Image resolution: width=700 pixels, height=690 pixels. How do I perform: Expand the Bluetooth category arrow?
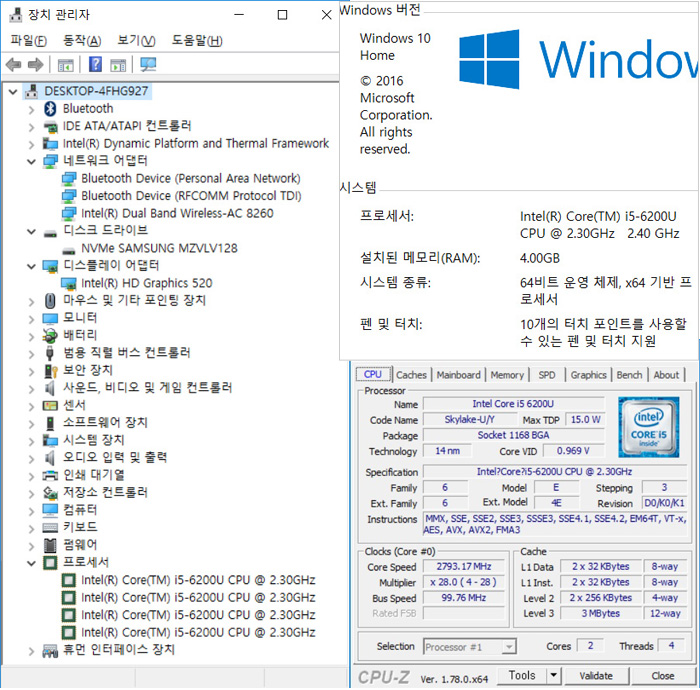31,110
